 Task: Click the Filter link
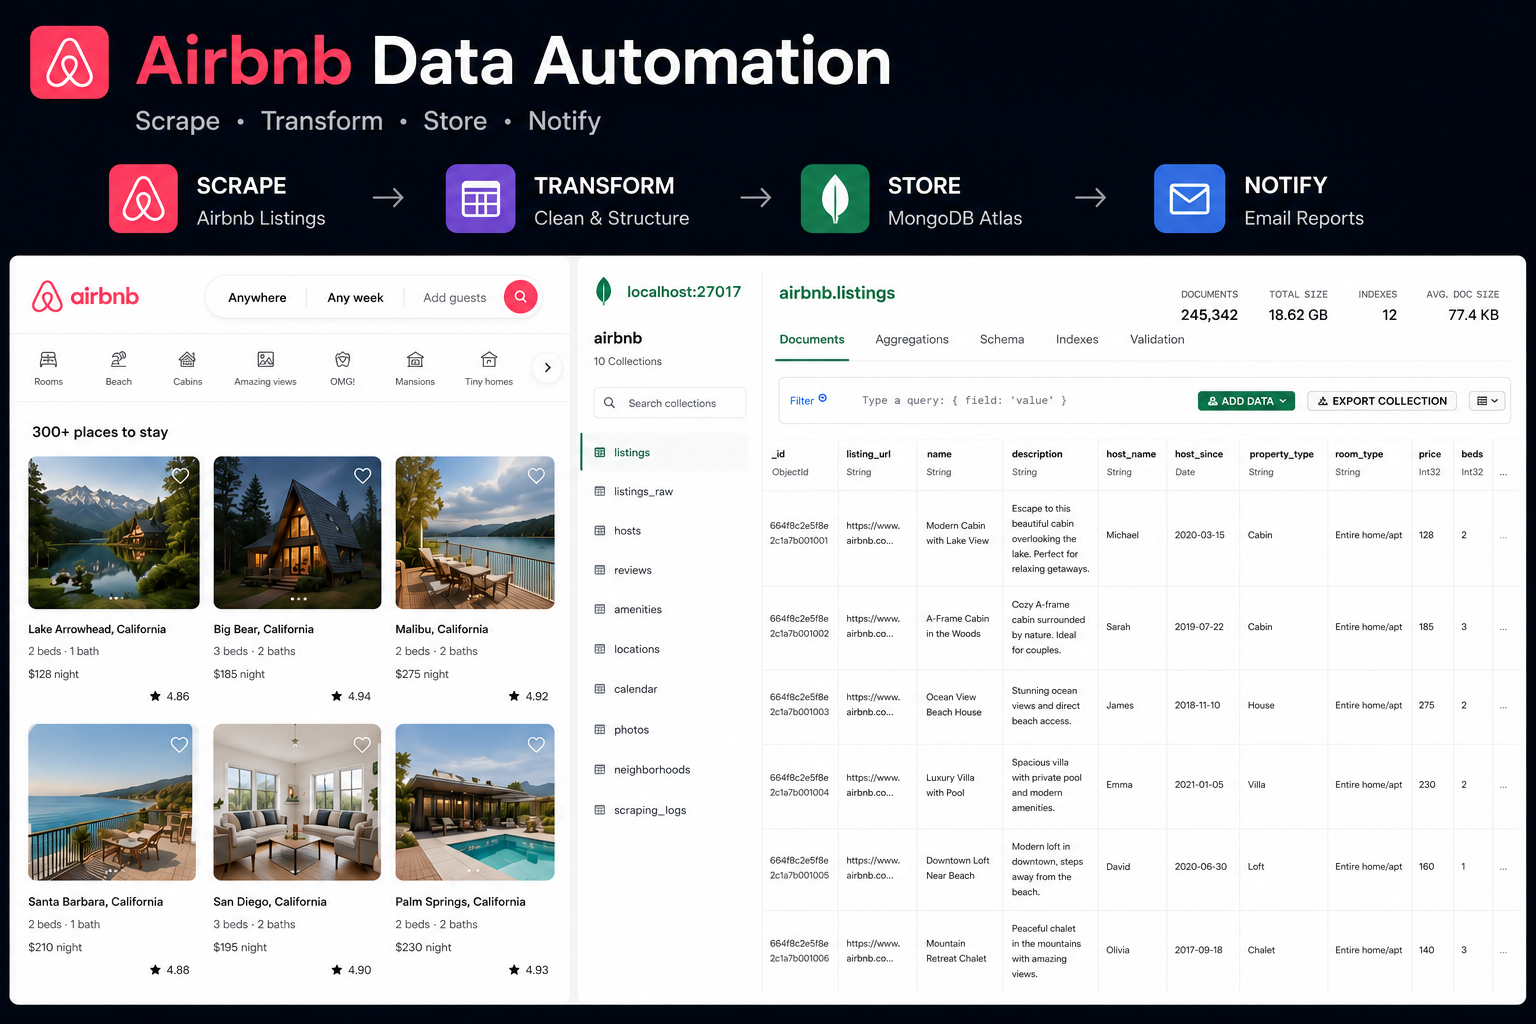point(802,401)
